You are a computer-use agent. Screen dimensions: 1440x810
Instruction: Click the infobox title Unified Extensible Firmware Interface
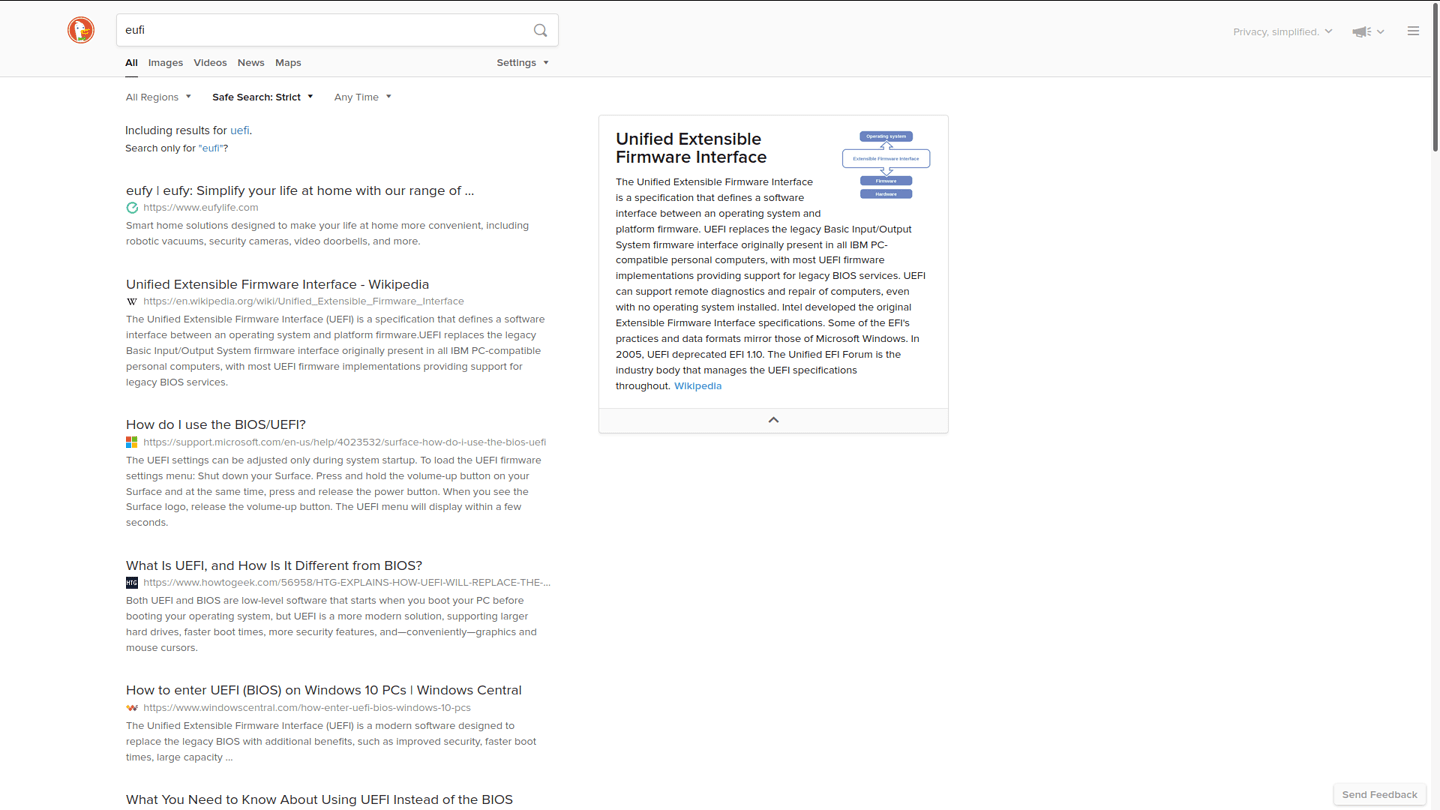click(691, 148)
